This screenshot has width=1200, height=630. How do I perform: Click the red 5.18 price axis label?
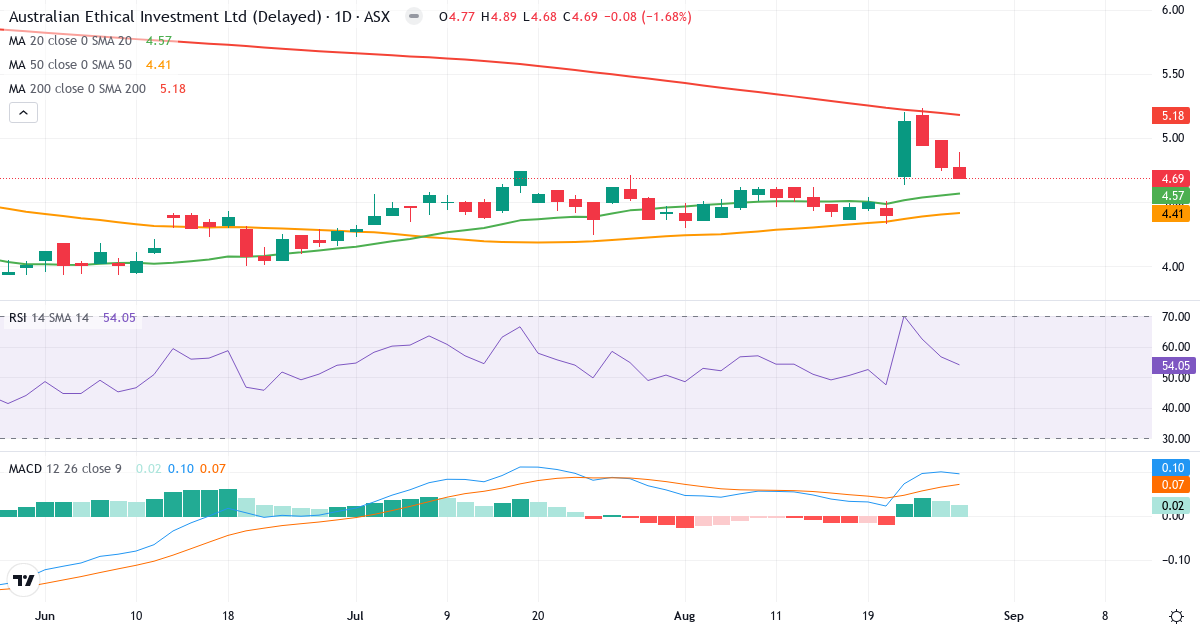pyautogui.click(x=1170, y=115)
